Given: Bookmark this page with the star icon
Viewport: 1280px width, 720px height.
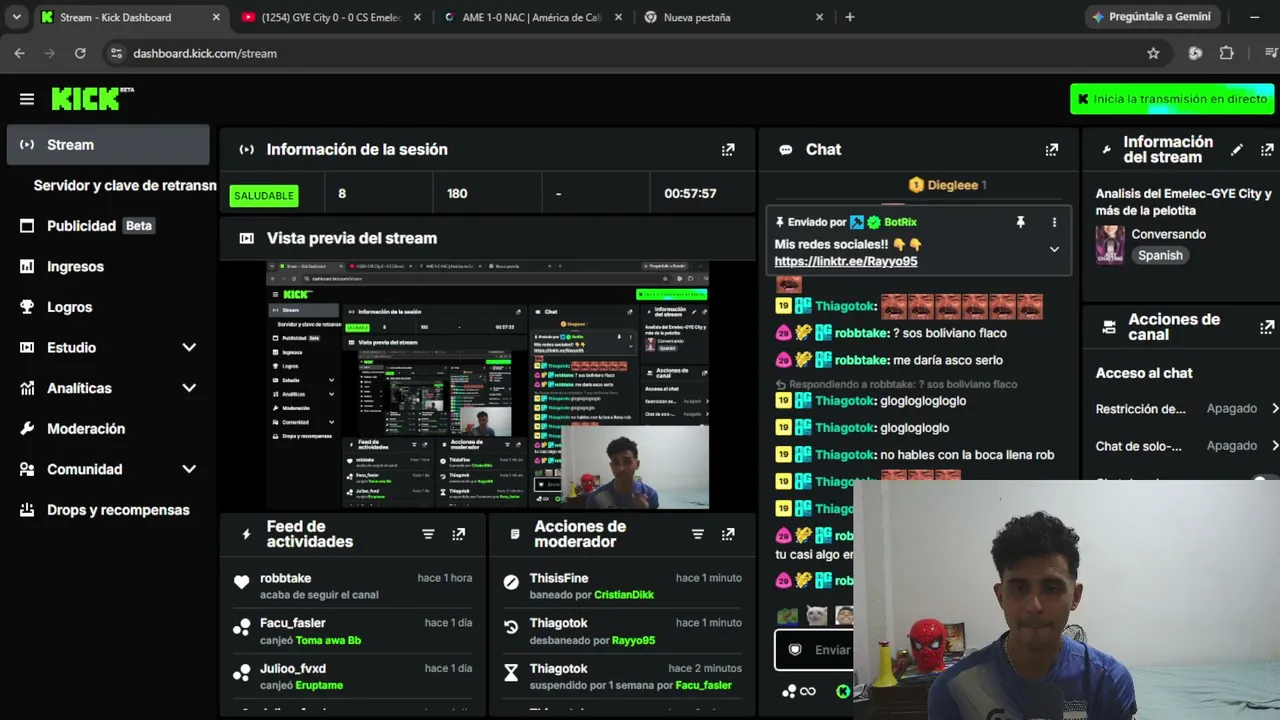Looking at the screenshot, I should [x=1153, y=53].
